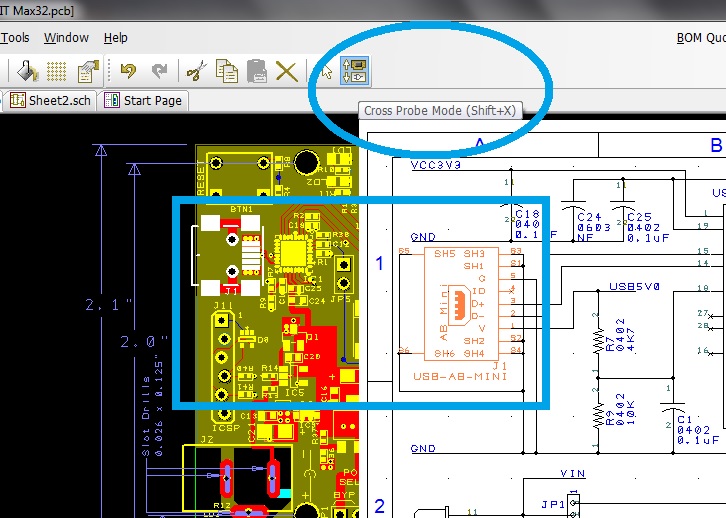
Task: Select the arrow pointer tool
Action: (x=326, y=72)
